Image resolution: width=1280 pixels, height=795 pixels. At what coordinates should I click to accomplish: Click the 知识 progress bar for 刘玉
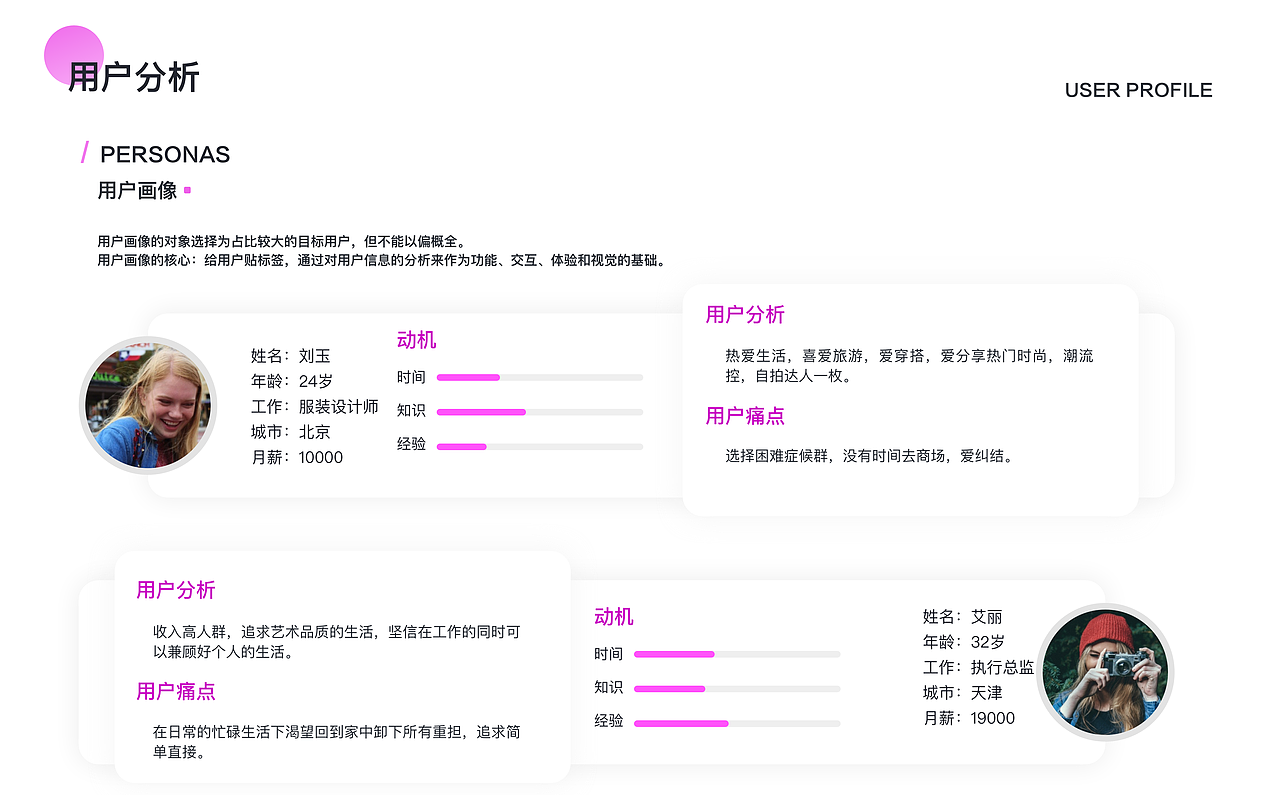point(540,412)
